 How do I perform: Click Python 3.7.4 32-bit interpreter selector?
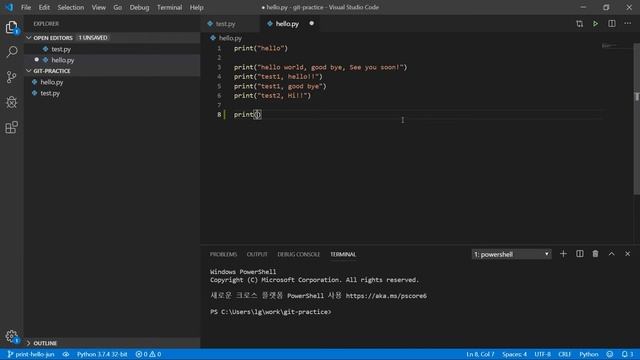coord(102,354)
